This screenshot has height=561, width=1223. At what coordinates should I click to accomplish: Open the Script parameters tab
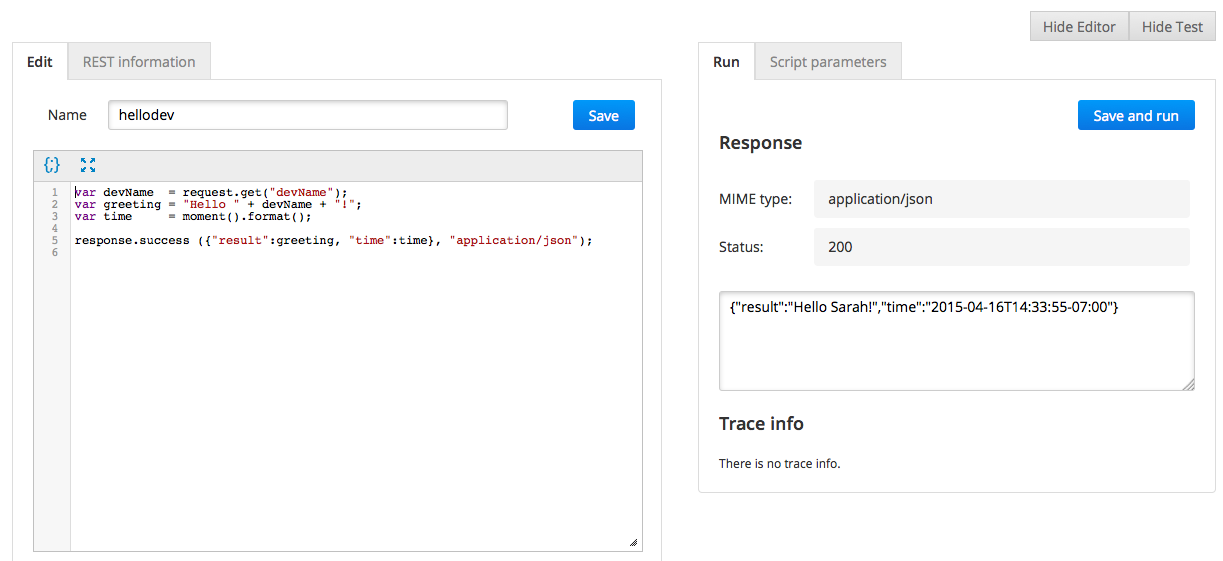click(828, 62)
